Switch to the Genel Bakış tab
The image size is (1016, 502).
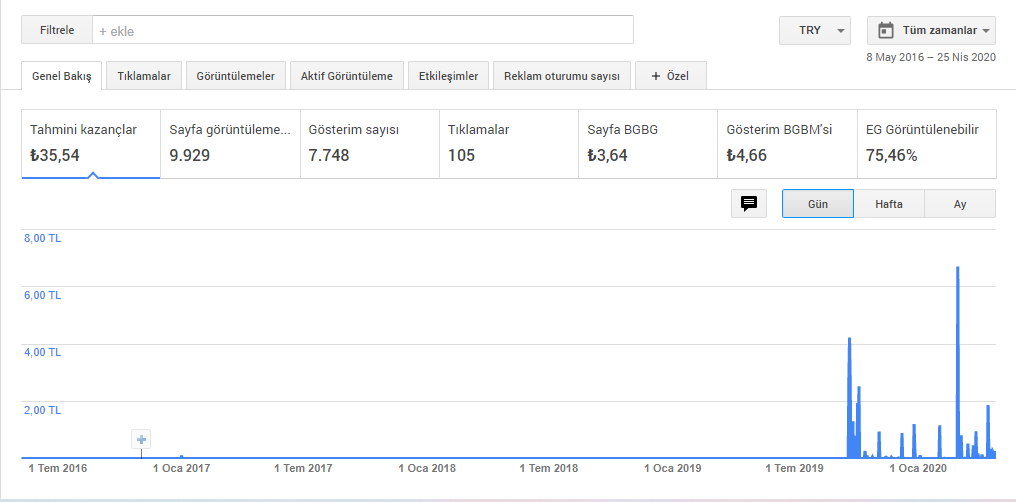62,76
